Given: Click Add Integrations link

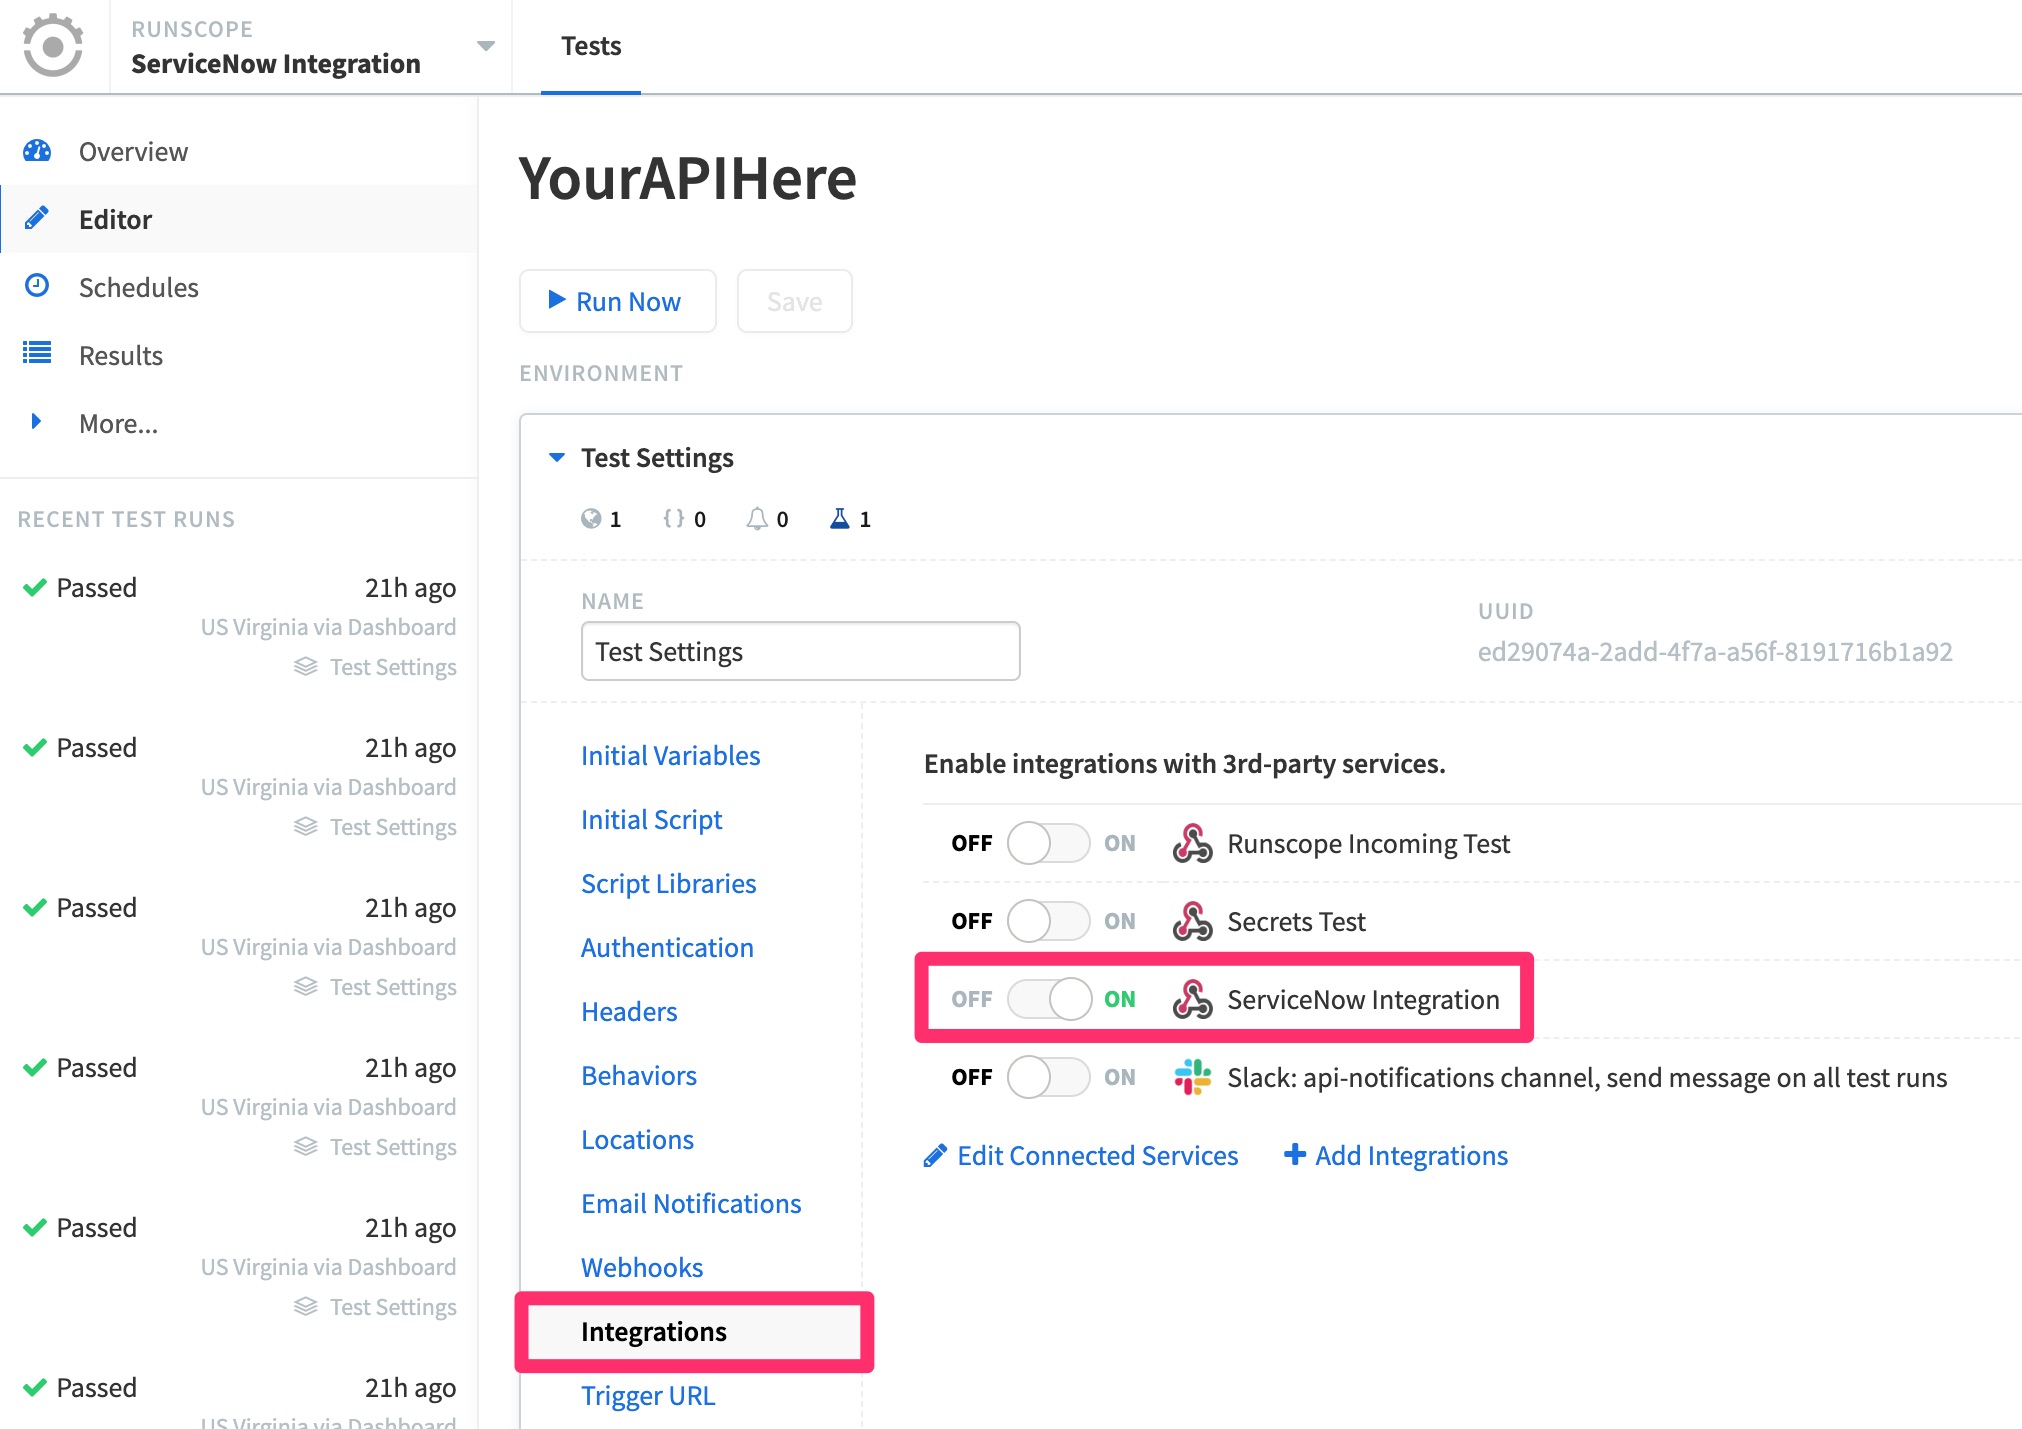Looking at the screenshot, I should [1411, 1155].
